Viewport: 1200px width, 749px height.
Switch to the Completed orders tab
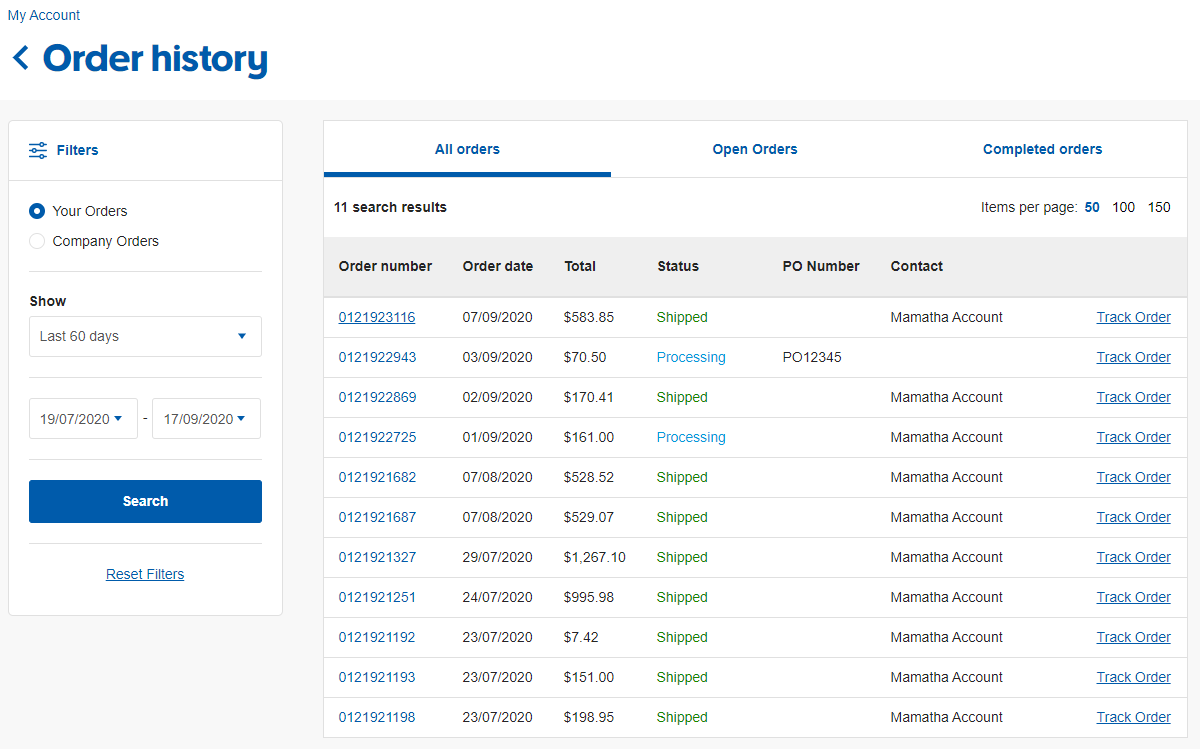(1042, 149)
